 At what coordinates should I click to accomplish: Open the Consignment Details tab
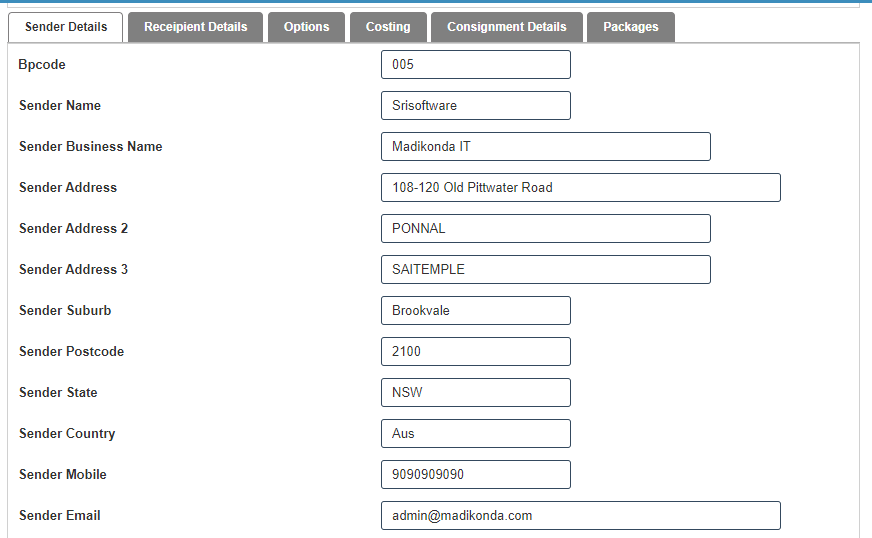(x=506, y=27)
